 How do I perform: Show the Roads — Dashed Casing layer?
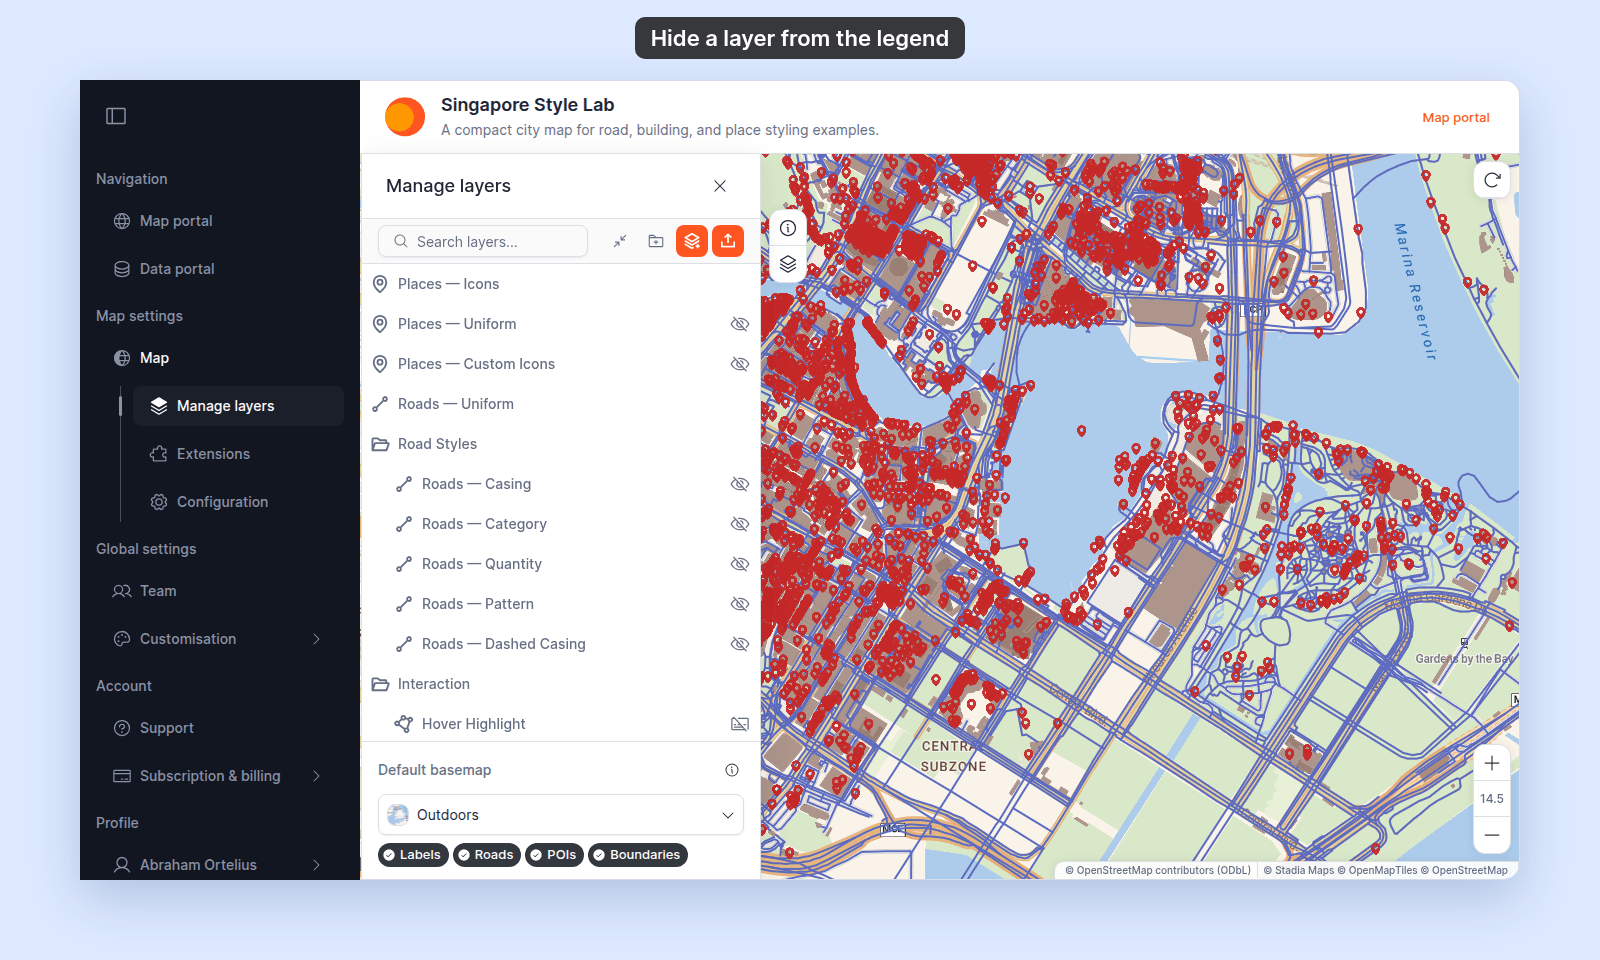coord(740,644)
